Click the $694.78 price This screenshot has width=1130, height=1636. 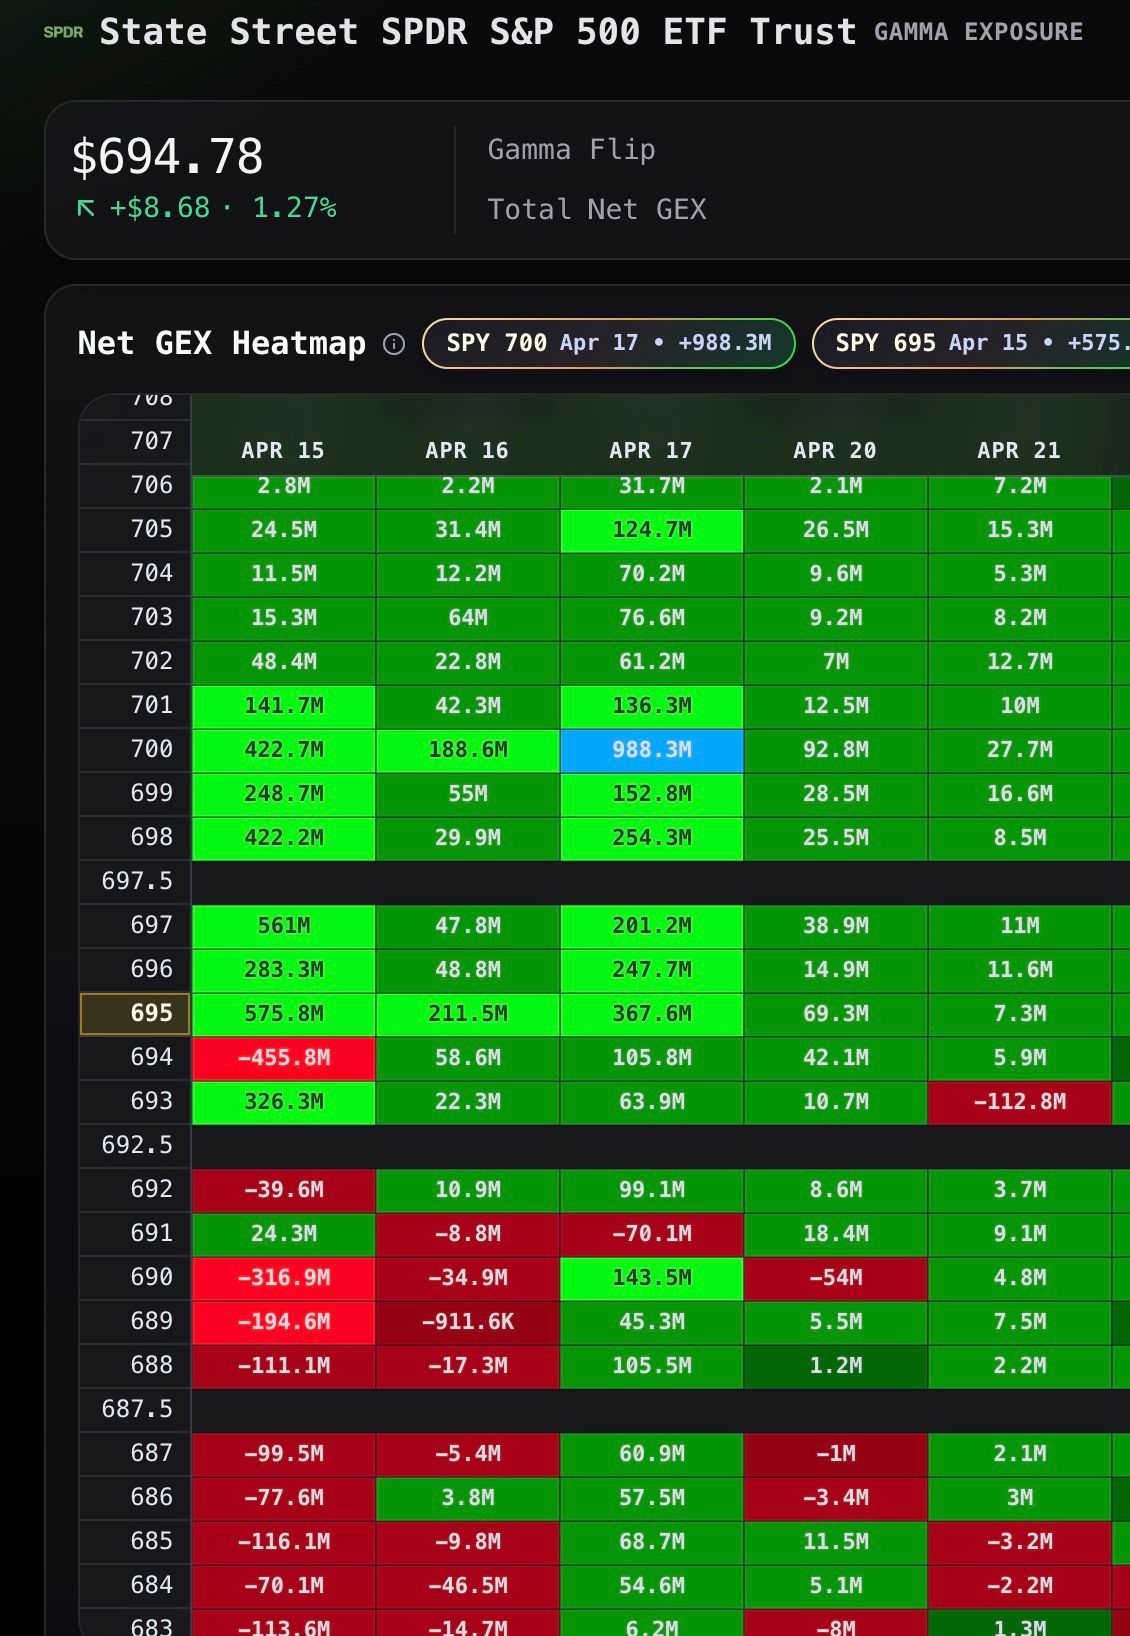click(x=167, y=157)
